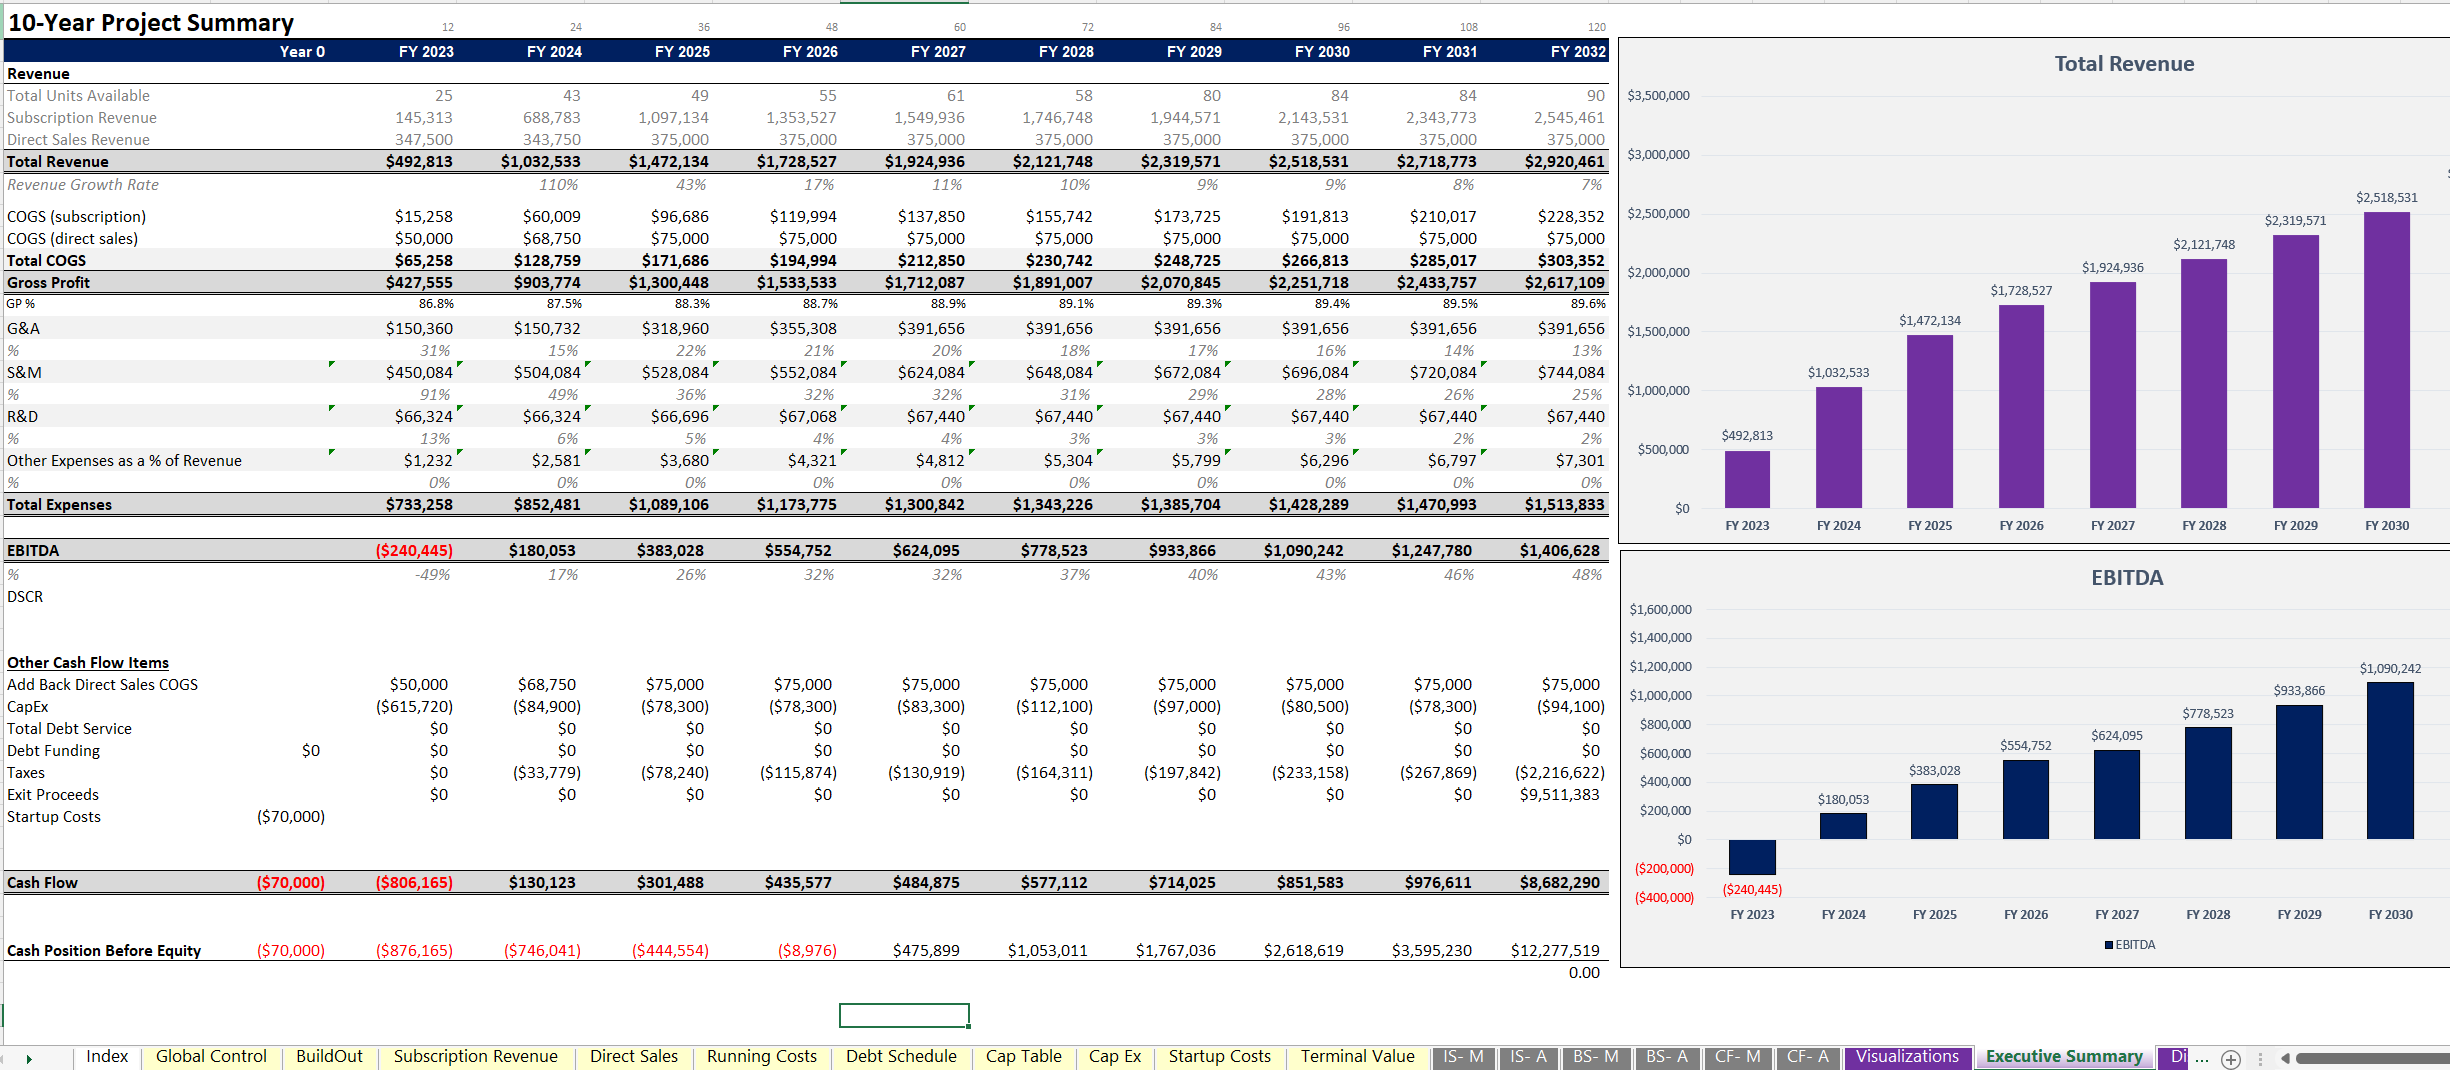2450x1070 pixels.
Task: Select the EBITDA chart title
Action: (x=2127, y=578)
